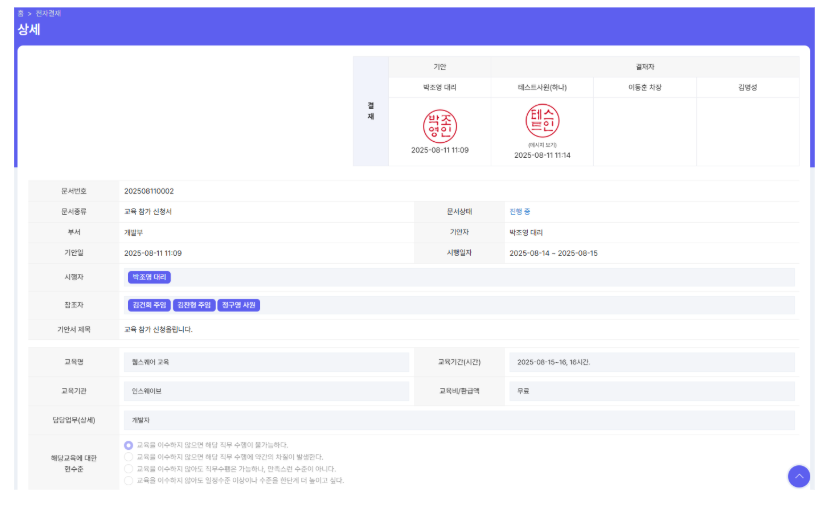Click the 정구명 사원 reference tag
This screenshot has width=836, height=515.
click(x=238, y=305)
